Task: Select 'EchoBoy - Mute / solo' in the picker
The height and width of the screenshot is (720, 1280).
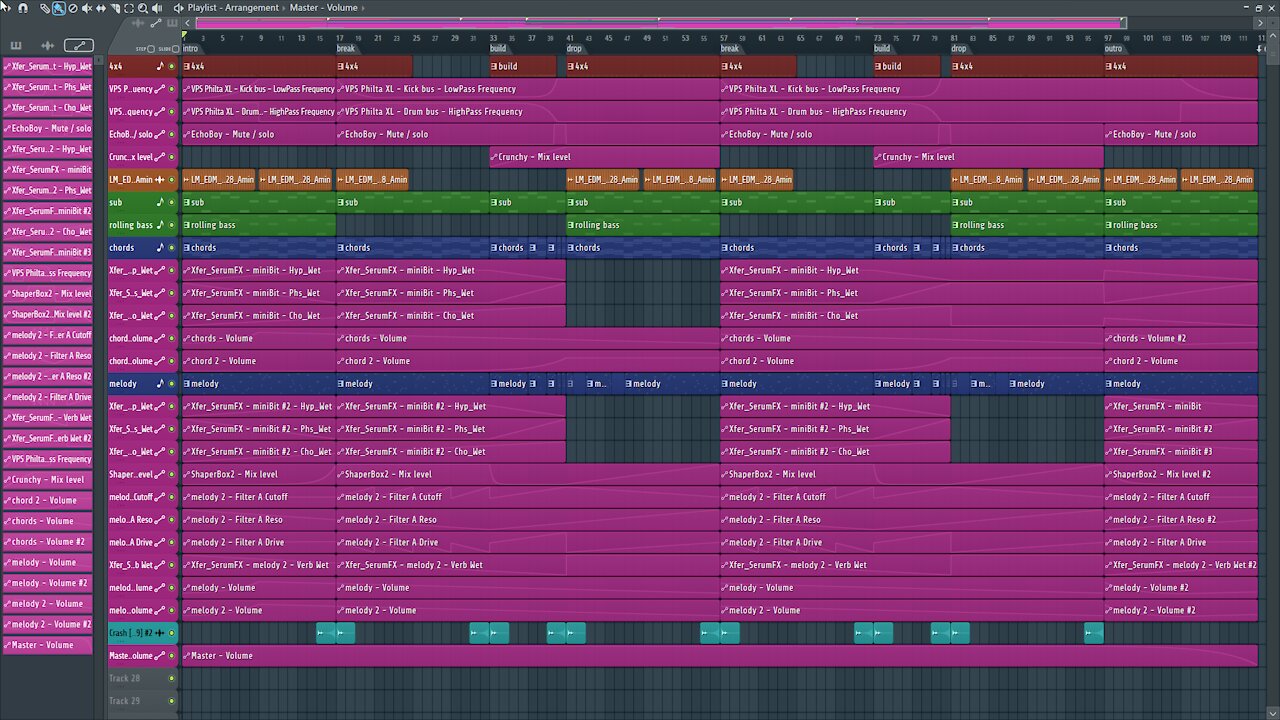Action: 48,128
